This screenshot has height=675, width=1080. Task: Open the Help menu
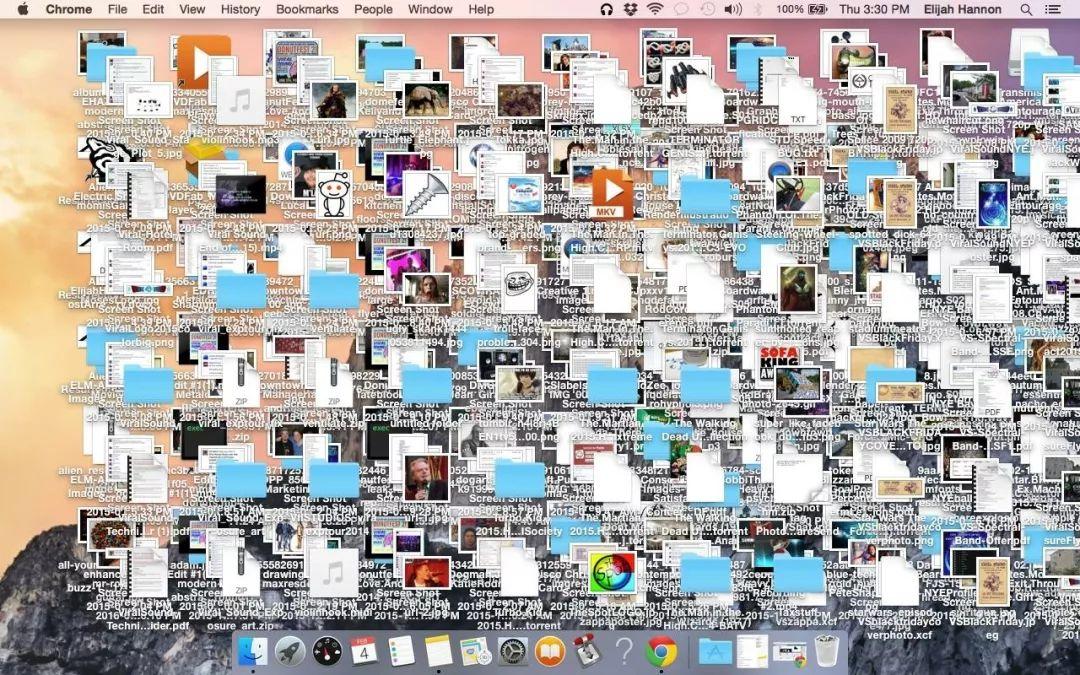coord(481,9)
